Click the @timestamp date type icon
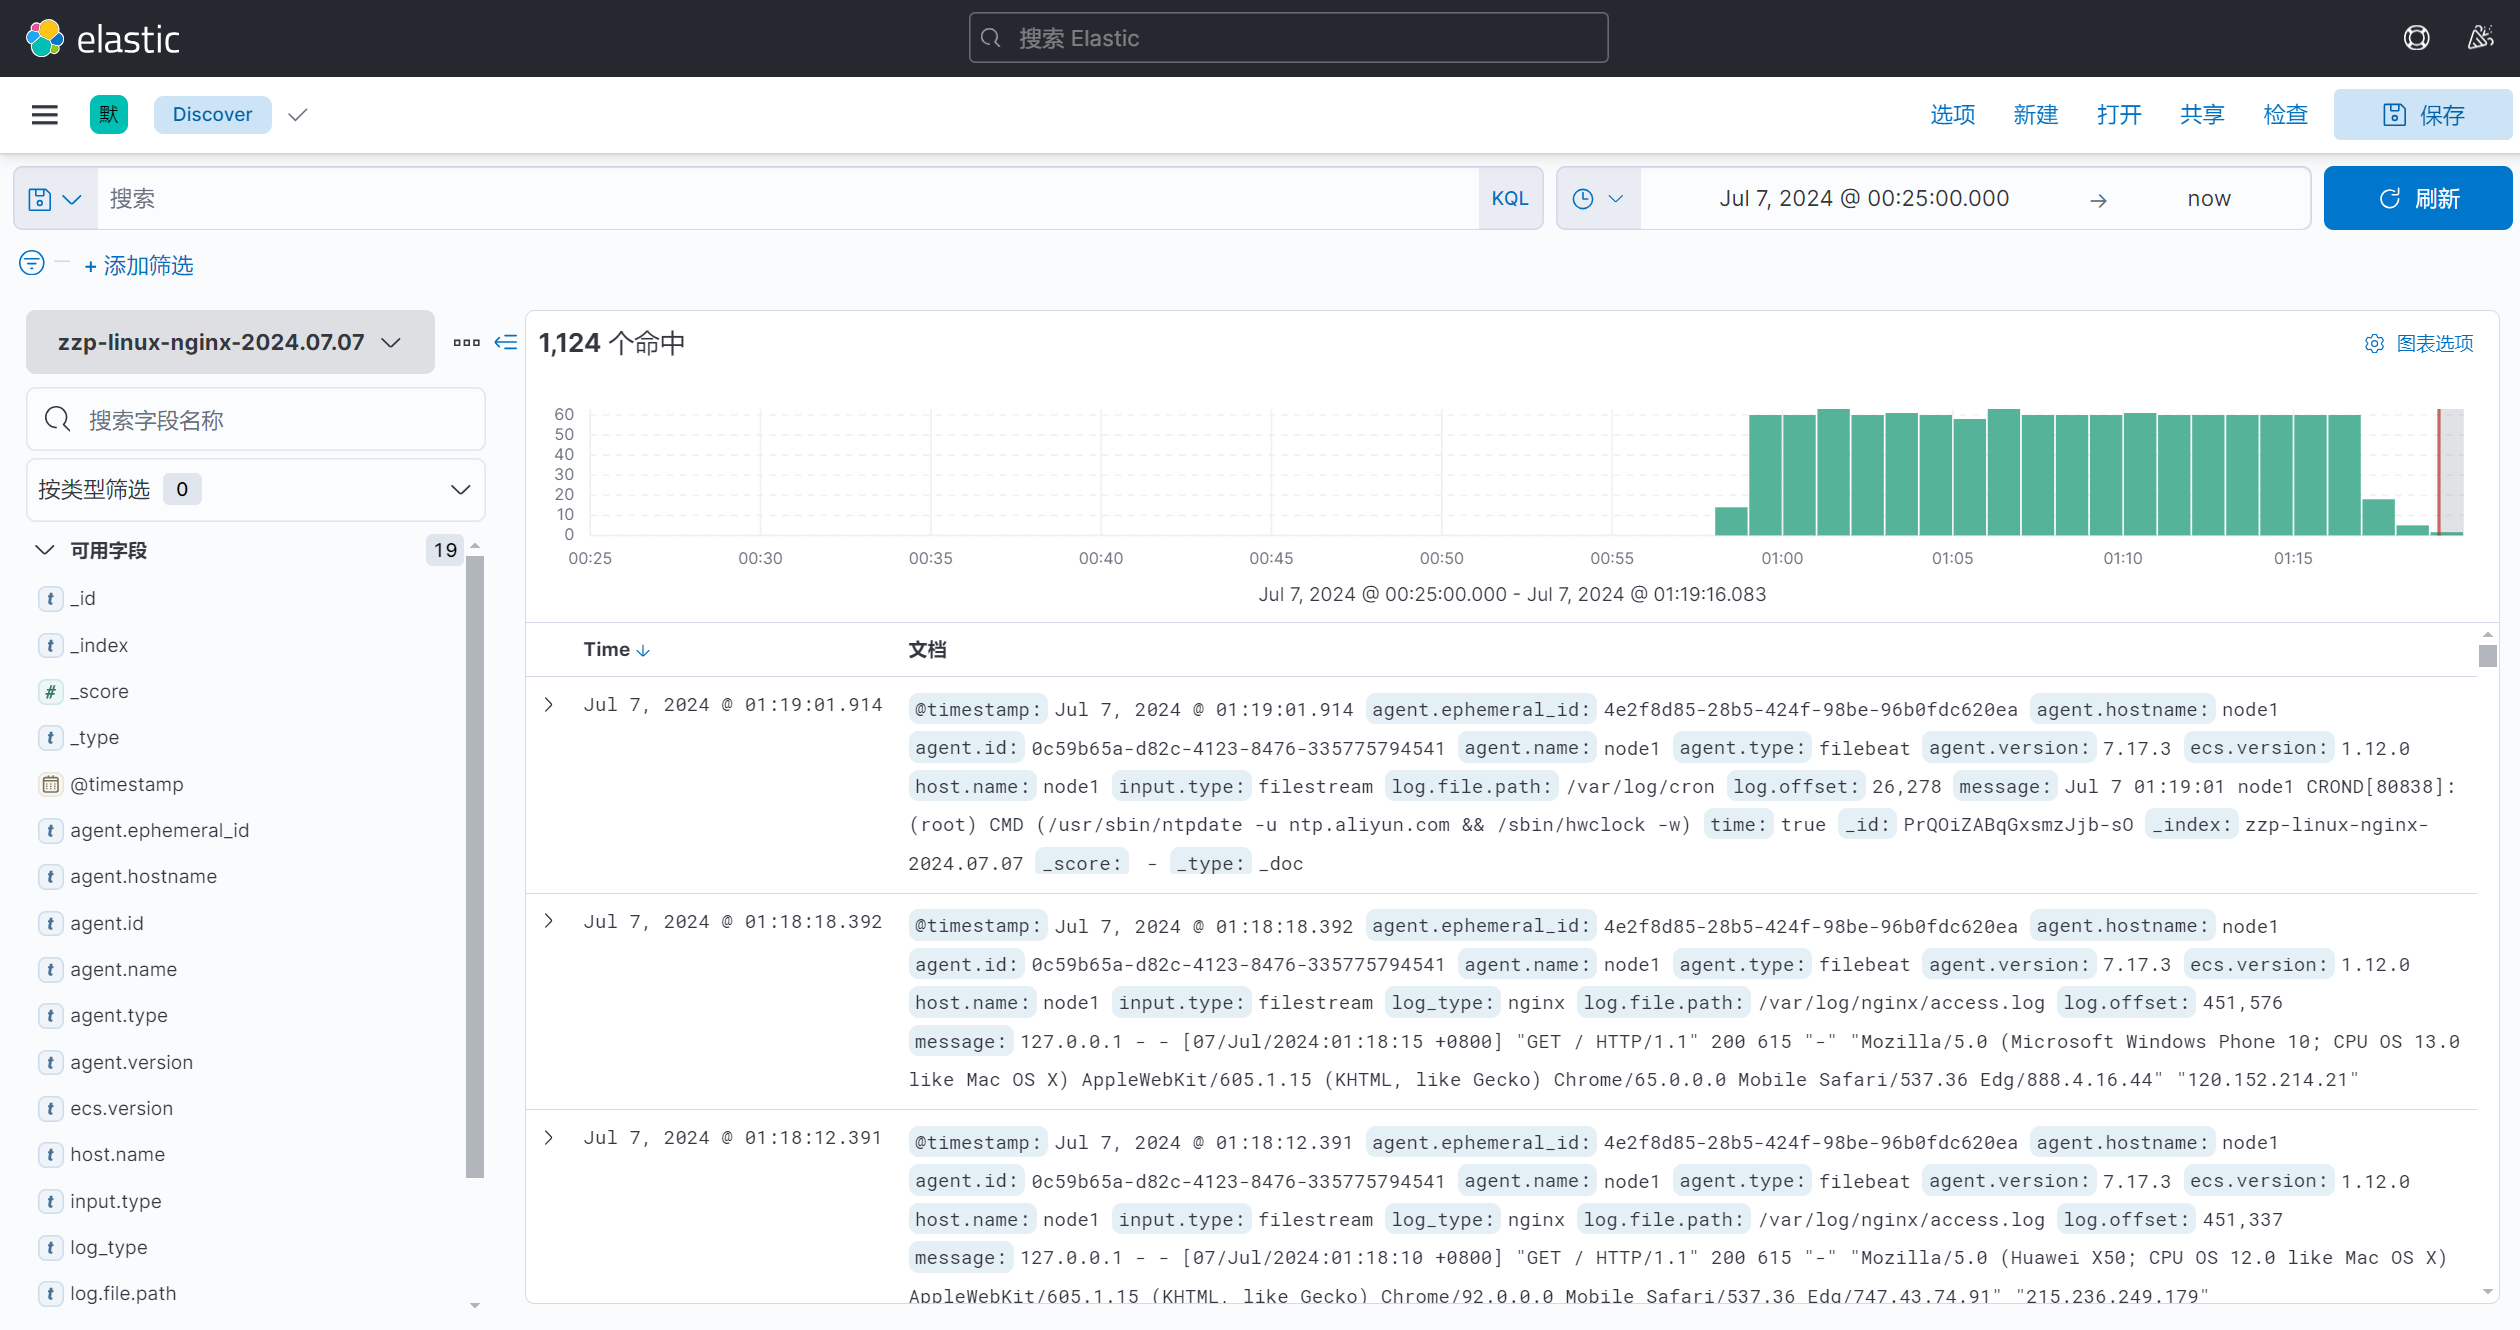Screen dimensions: 2520x1330 coord(50,784)
